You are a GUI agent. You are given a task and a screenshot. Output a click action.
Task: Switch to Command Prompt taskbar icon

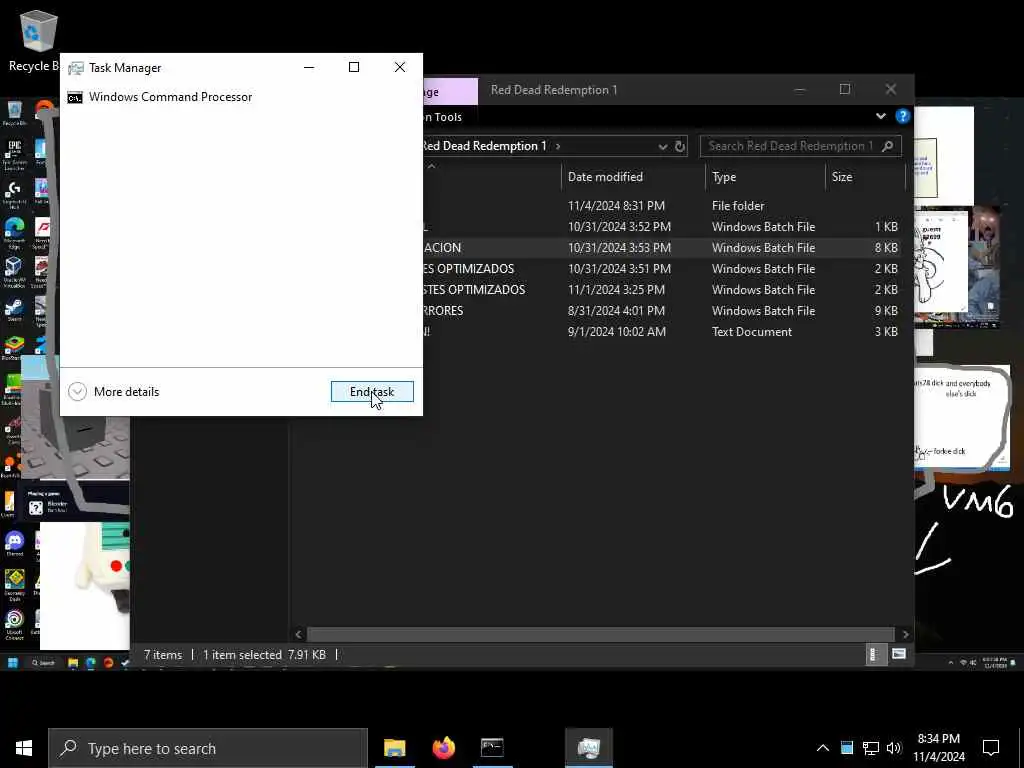(492, 748)
